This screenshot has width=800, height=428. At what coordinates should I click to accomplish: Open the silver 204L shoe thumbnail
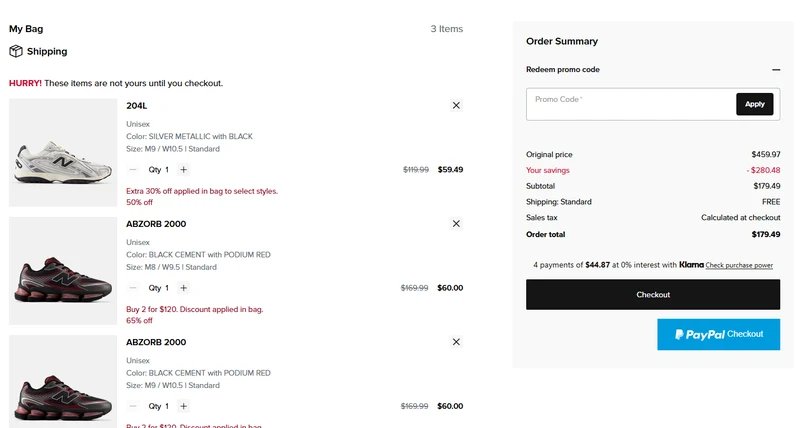coord(63,153)
